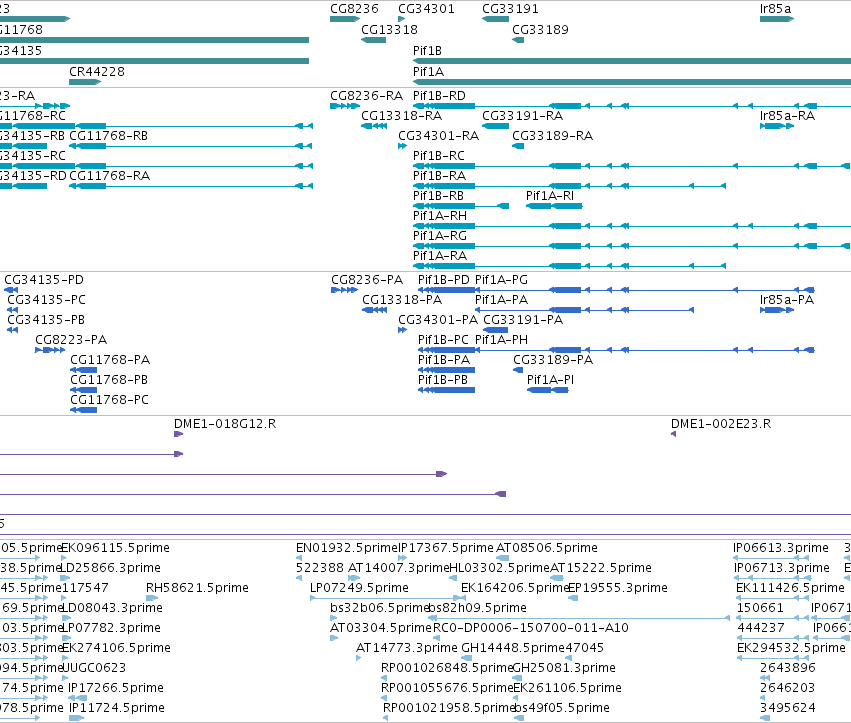Click the CG33191 gene label
This screenshot has height=723, width=851.
(510, 9)
